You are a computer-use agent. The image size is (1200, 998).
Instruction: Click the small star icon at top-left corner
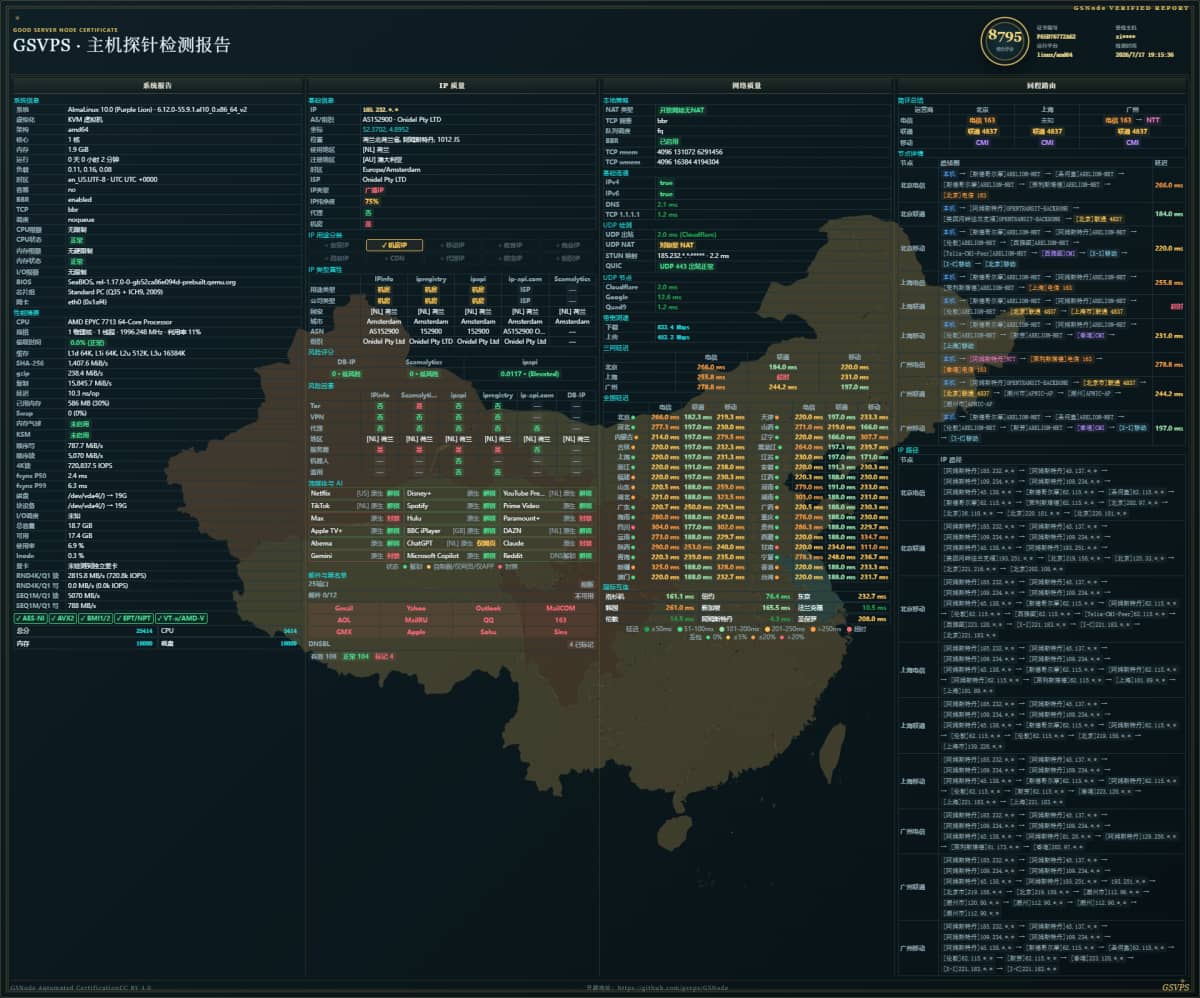click(17, 17)
